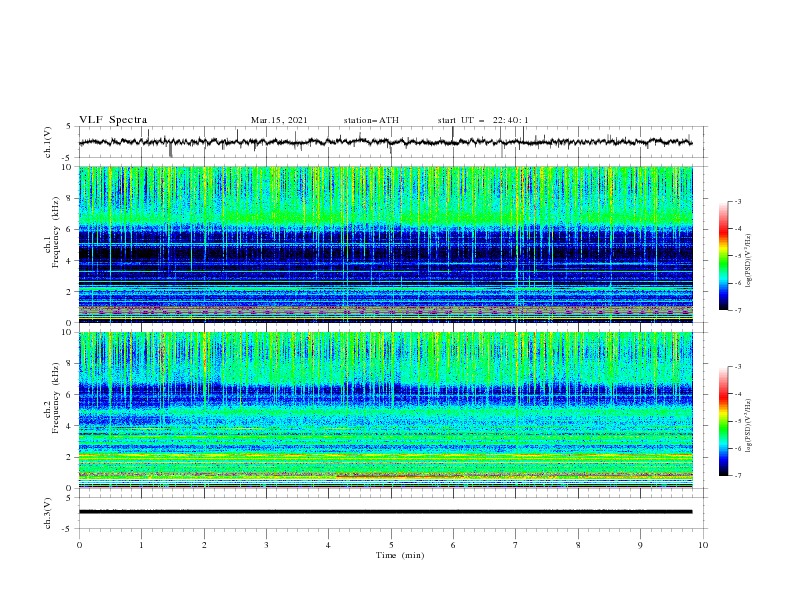This screenshot has width=792, height=612.
Task: Select the ch.2 colorbar "log(PSD)(V²/Hz)" label
Action: click(748, 426)
